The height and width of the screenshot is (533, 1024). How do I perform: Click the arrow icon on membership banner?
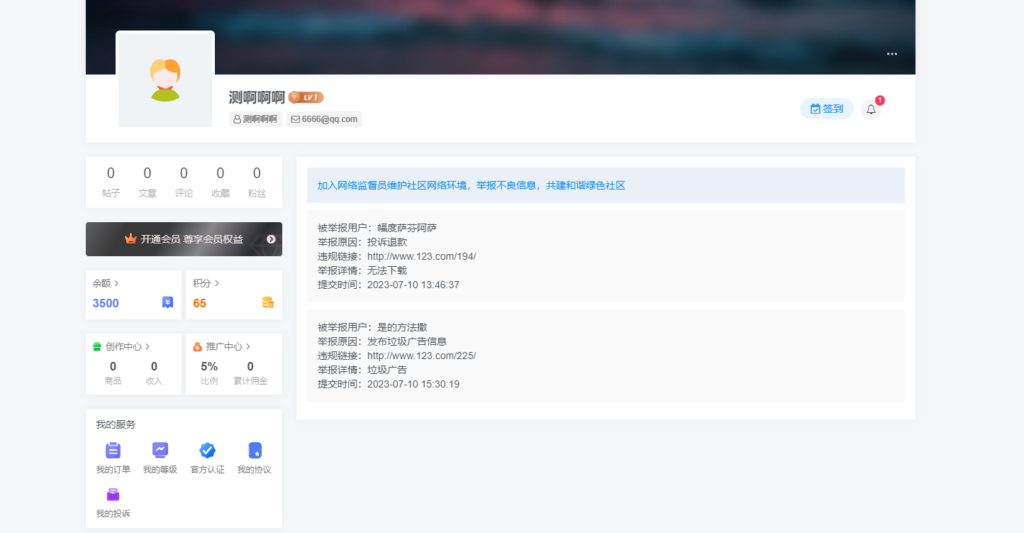coord(271,239)
